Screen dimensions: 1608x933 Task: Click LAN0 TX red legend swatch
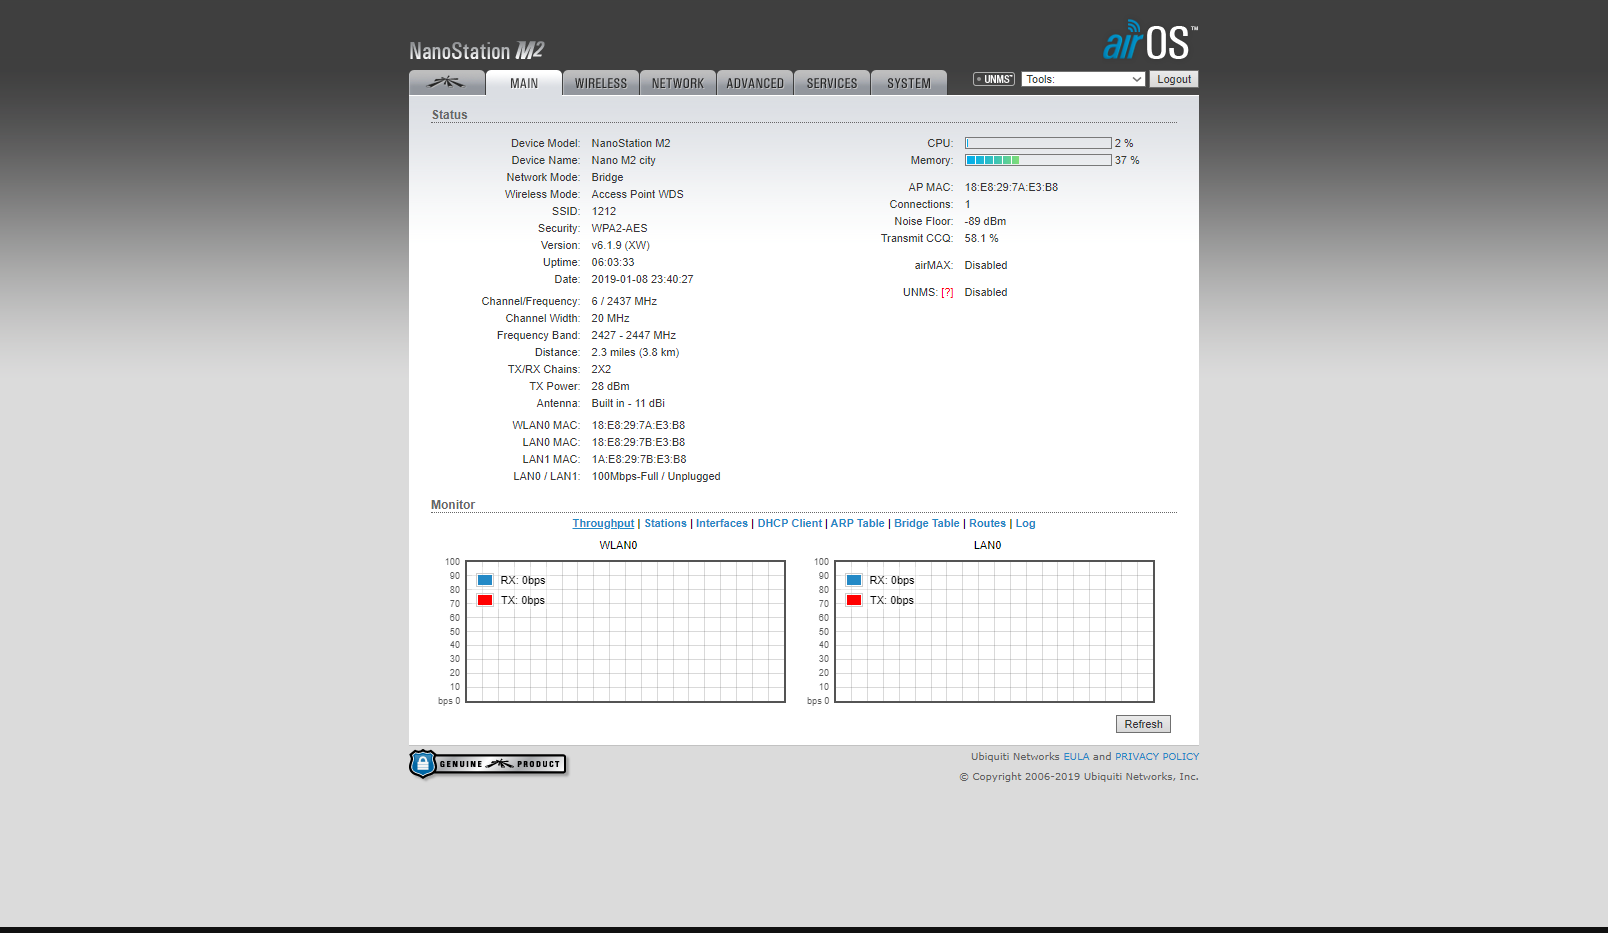[854, 600]
